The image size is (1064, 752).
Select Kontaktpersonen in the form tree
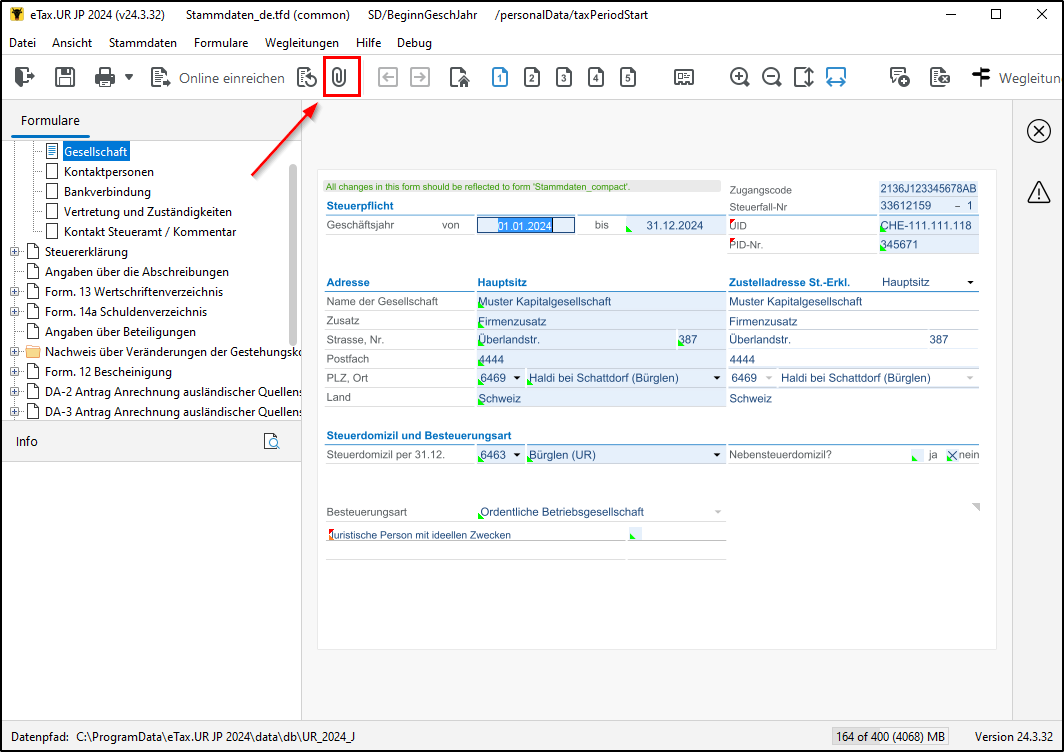coord(109,172)
